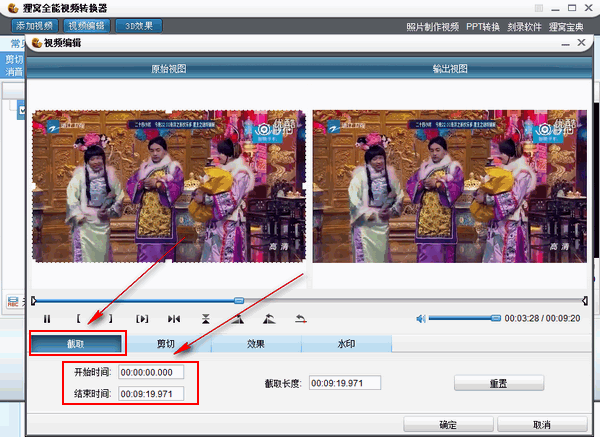
Task: Minimize the 视频编辑 dialog
Action: coord(565,44)
